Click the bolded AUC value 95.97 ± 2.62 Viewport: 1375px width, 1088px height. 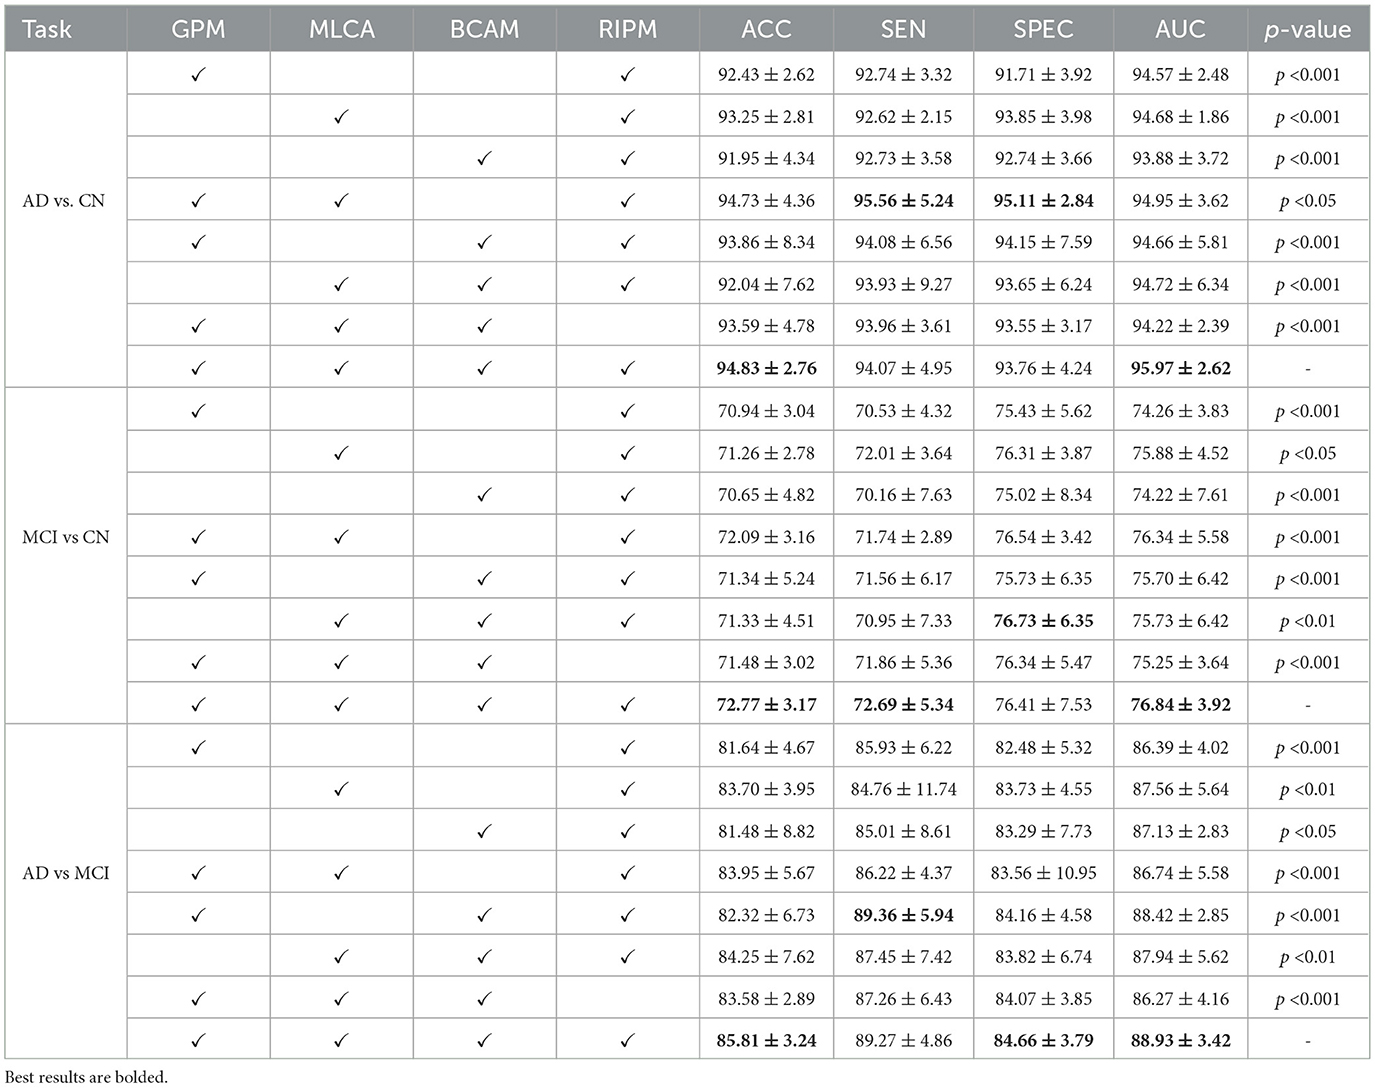(x=1180, y=368)
